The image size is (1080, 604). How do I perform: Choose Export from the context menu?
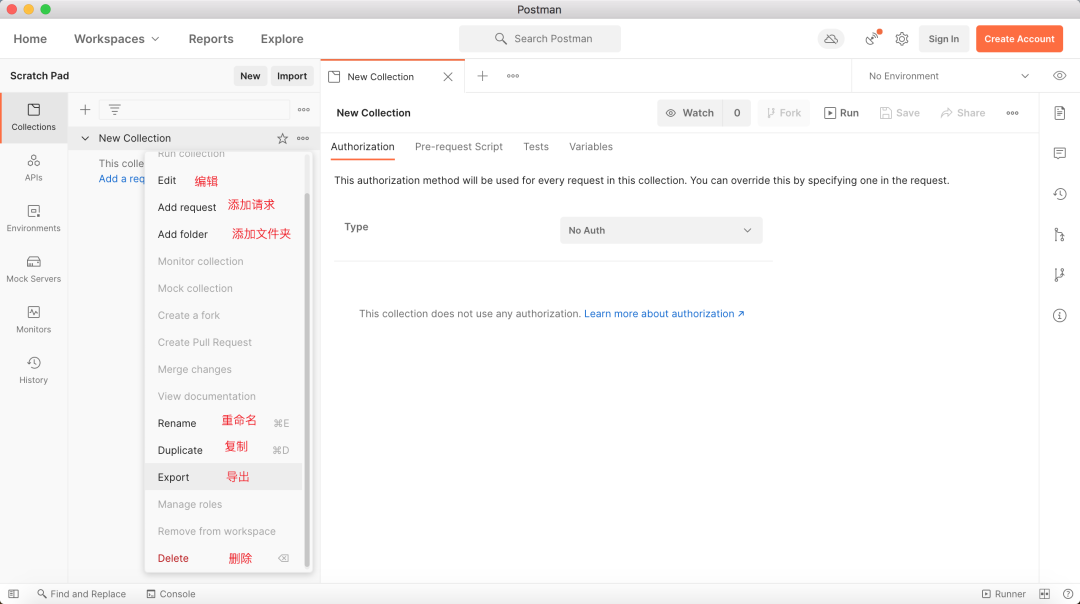(x=224, y=477)
